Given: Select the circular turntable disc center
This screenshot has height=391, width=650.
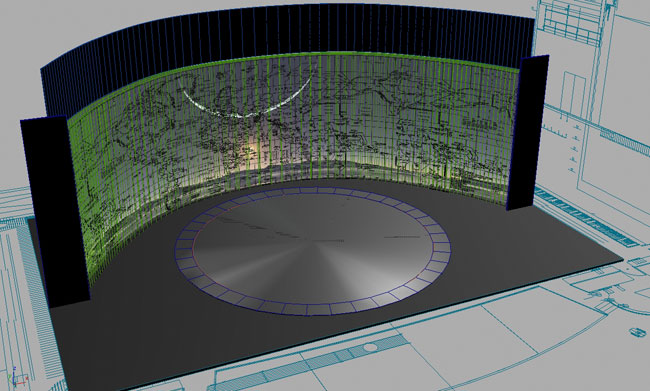Looking at the screenshot, I should 313,248.
